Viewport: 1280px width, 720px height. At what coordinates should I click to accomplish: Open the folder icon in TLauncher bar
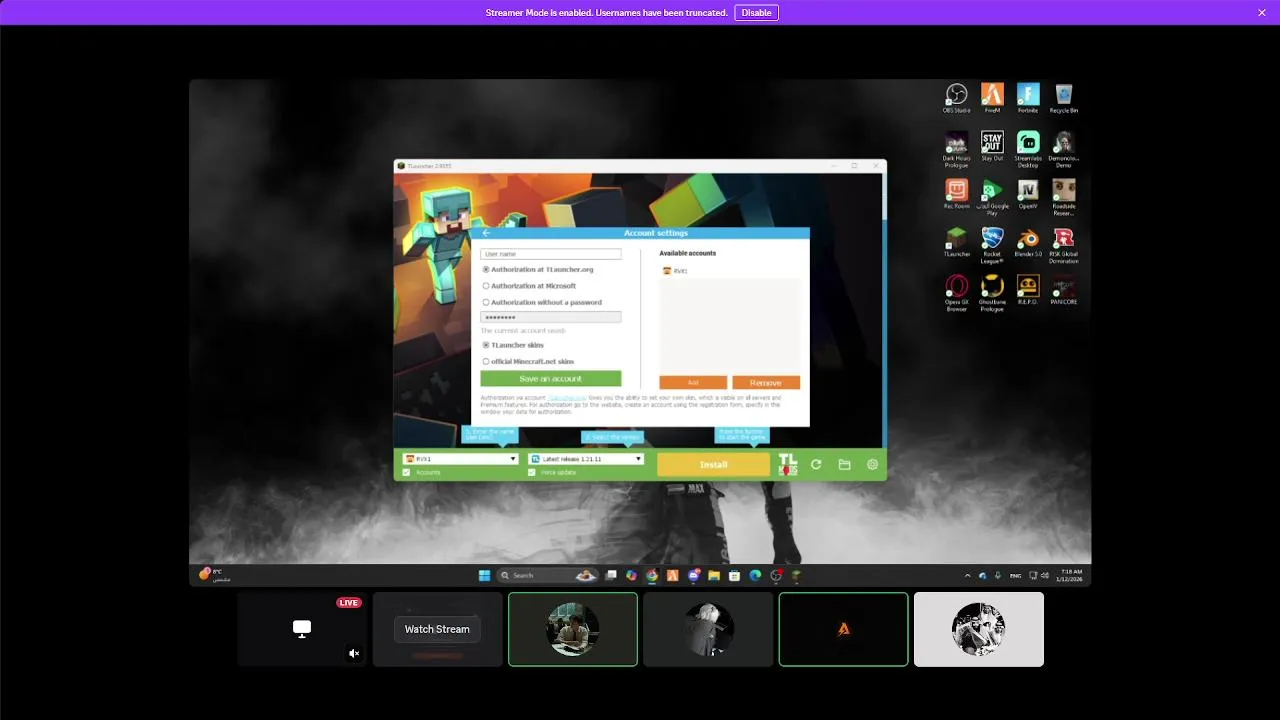[844, 464]
